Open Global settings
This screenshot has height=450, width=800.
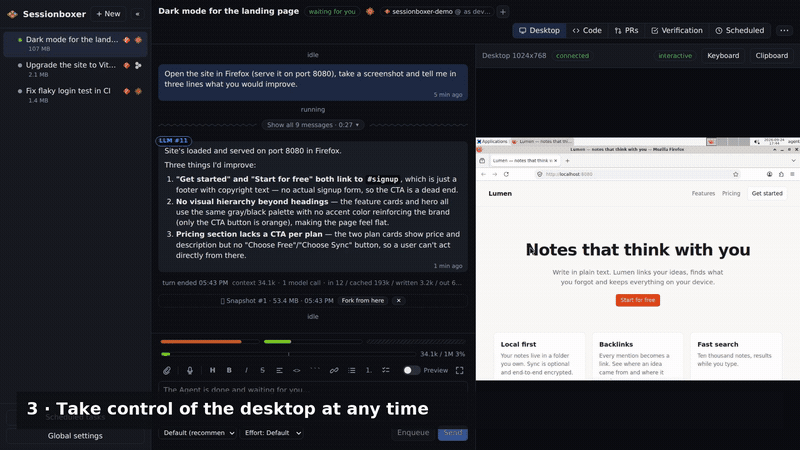pos(75,436)
